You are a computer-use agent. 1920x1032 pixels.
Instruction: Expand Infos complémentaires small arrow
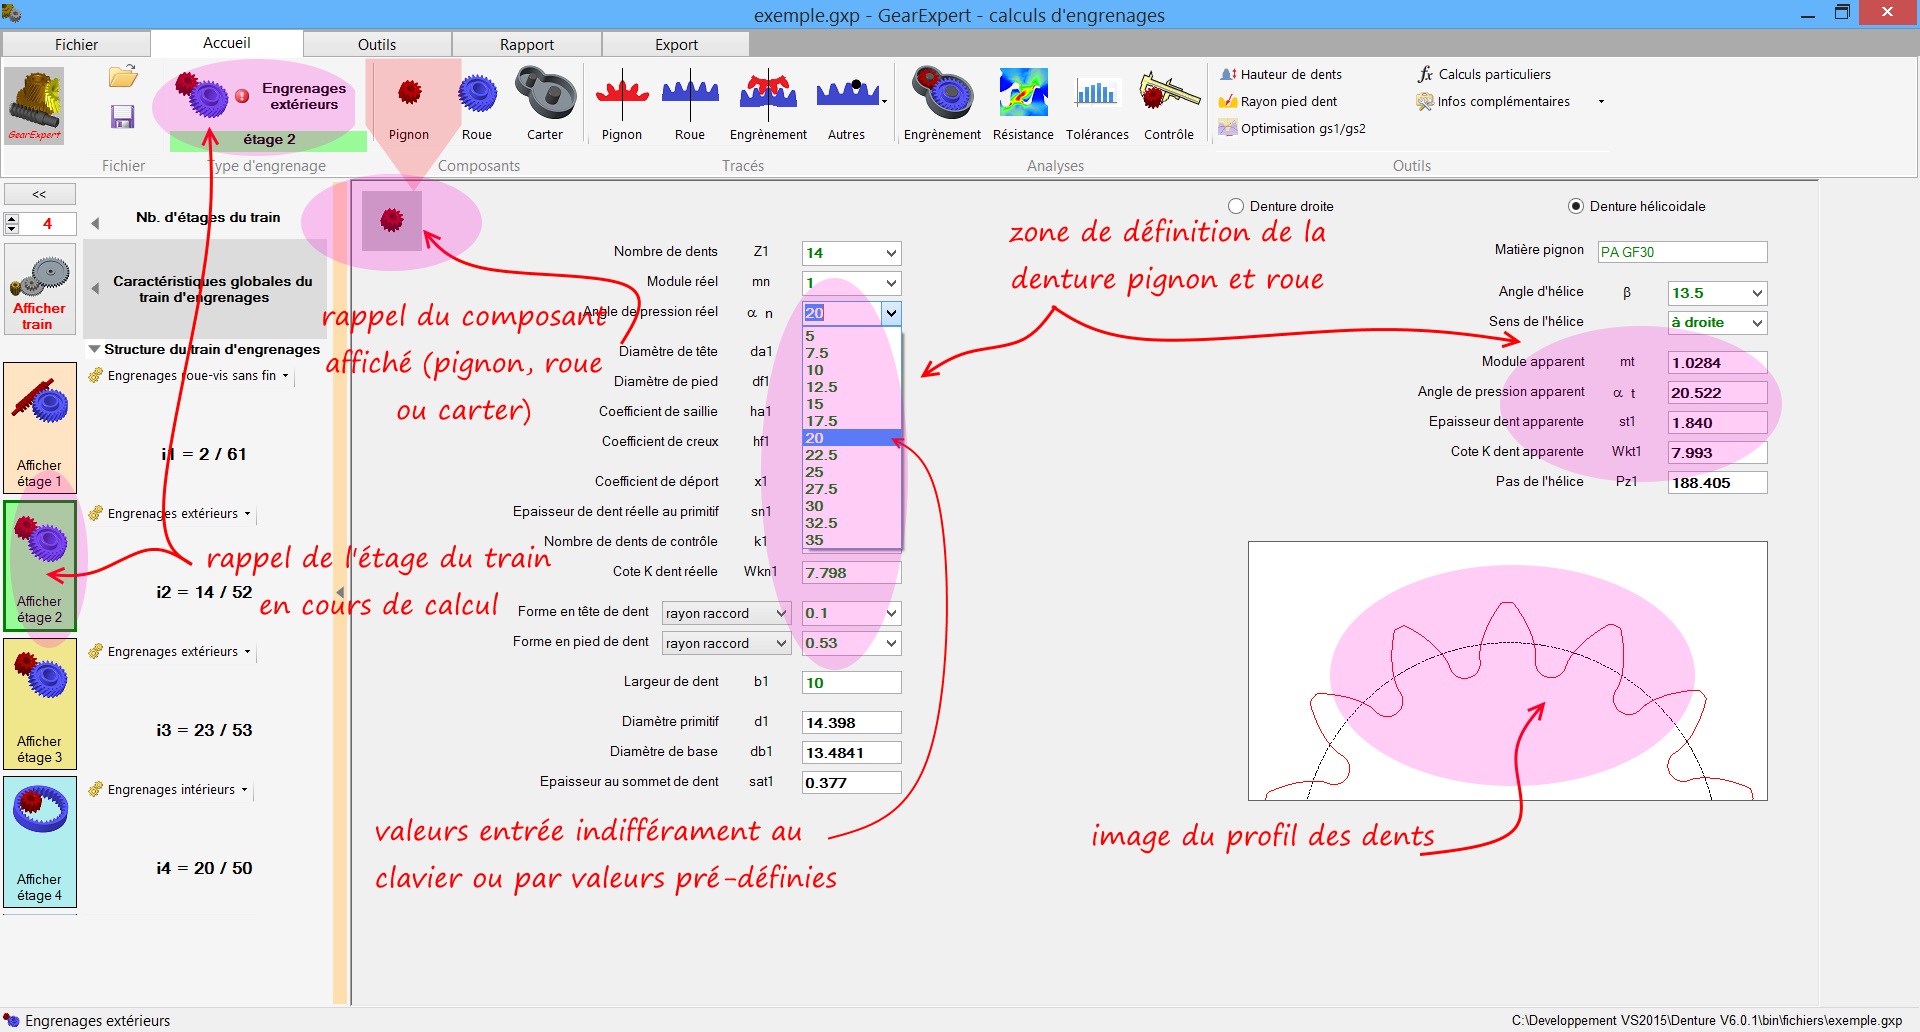click(x=1601, y=102)
